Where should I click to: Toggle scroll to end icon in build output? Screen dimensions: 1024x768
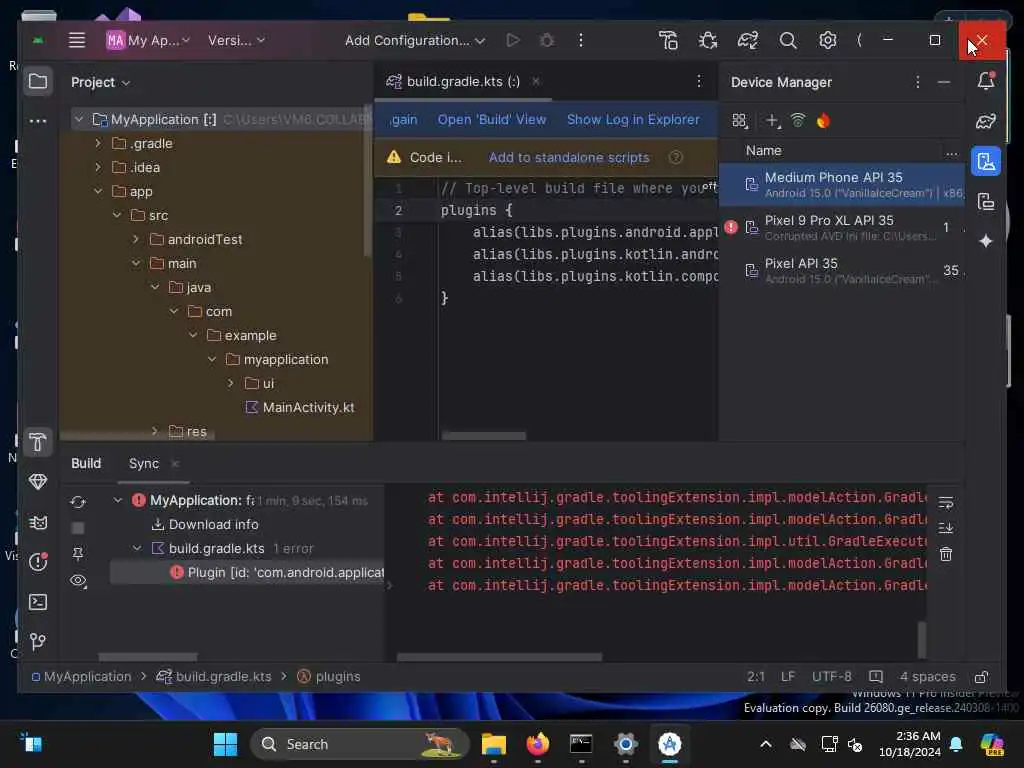[x=946, y=528]
